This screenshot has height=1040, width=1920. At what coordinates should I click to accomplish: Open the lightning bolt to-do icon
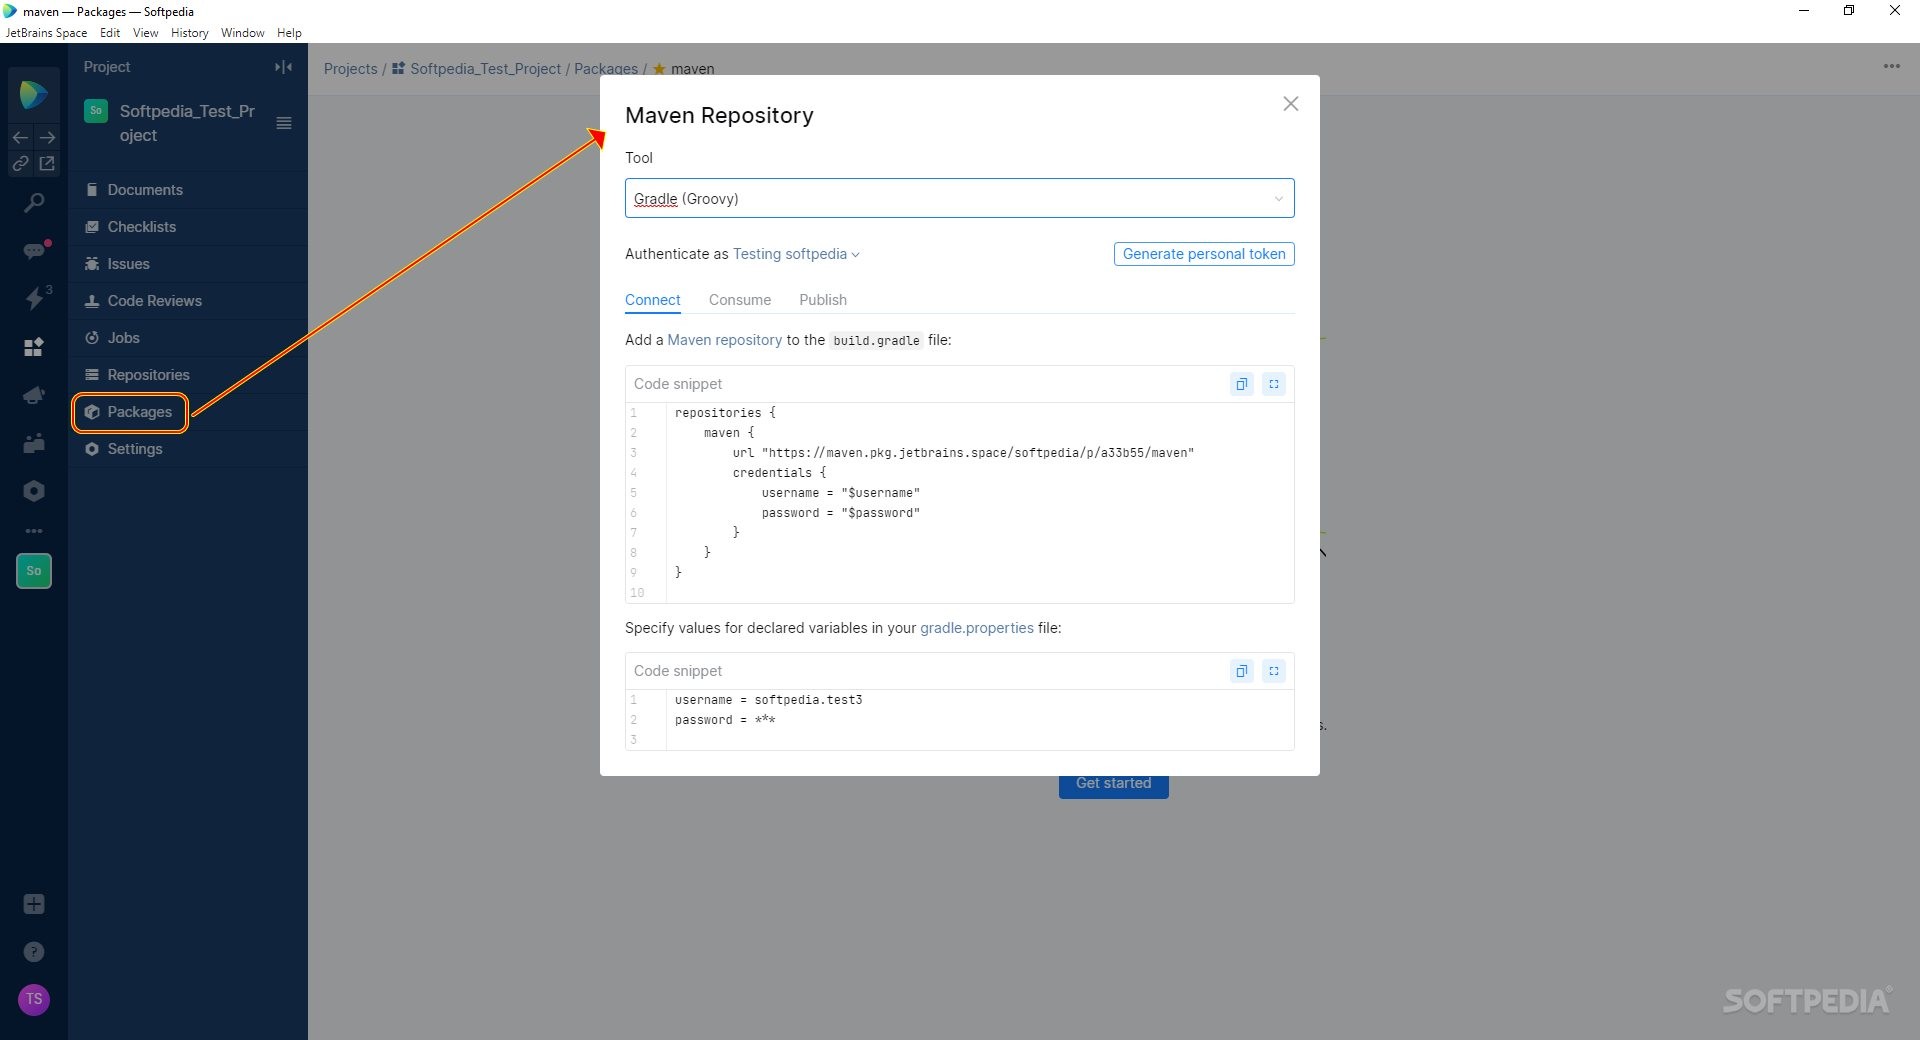34,297
